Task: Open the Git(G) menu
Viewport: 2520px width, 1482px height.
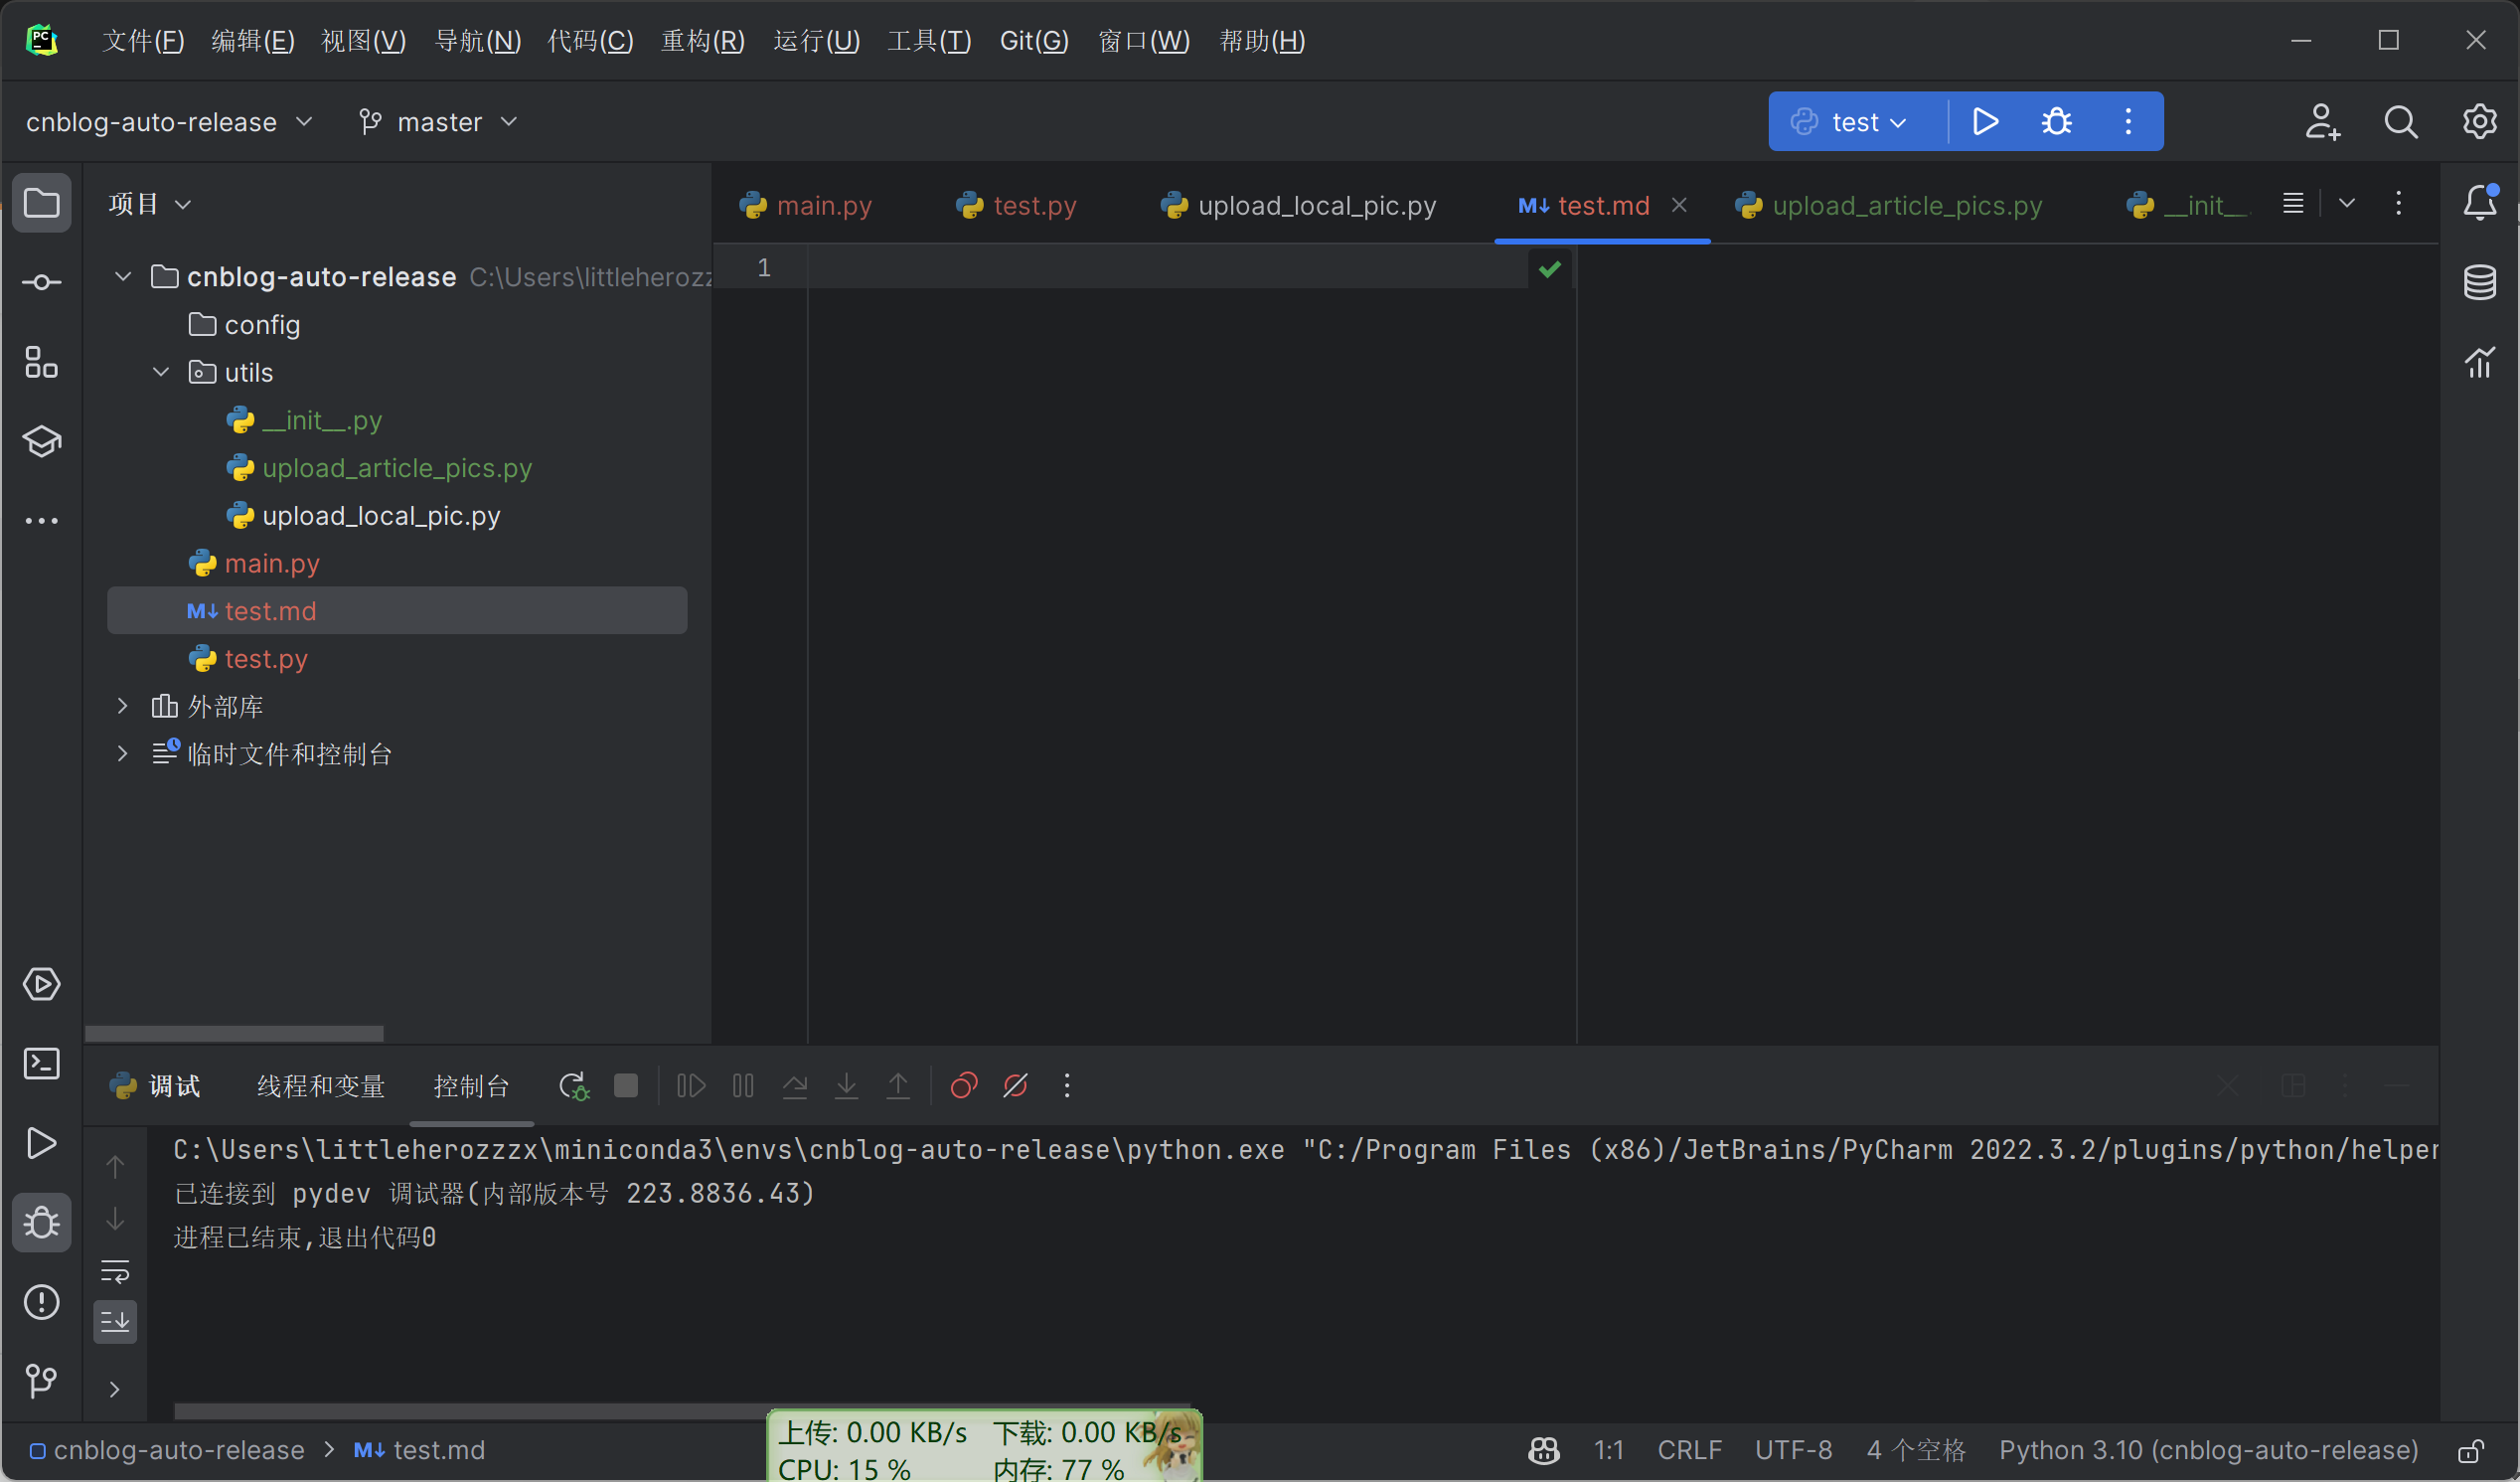Action: tap(1034, 41)
